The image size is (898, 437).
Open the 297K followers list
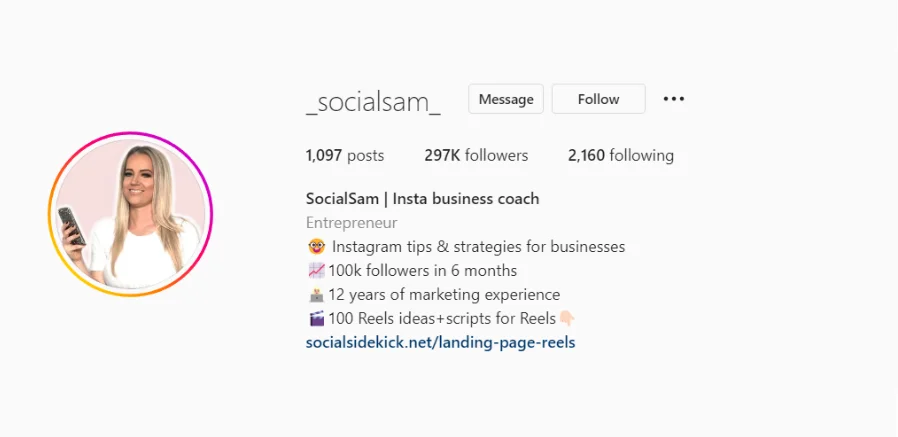[x=476, y=155]
